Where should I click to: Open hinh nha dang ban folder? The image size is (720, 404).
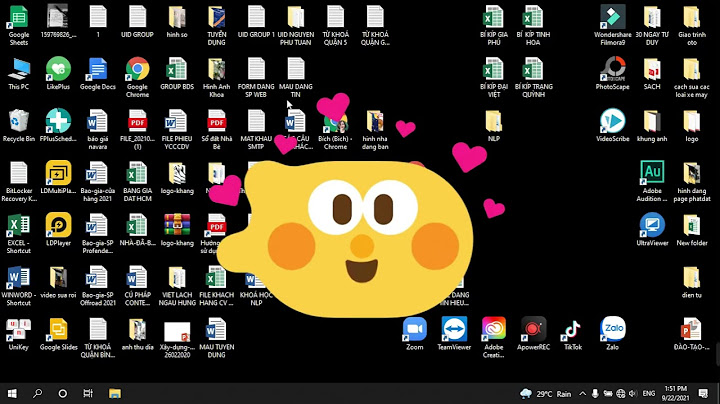point(375,129)
